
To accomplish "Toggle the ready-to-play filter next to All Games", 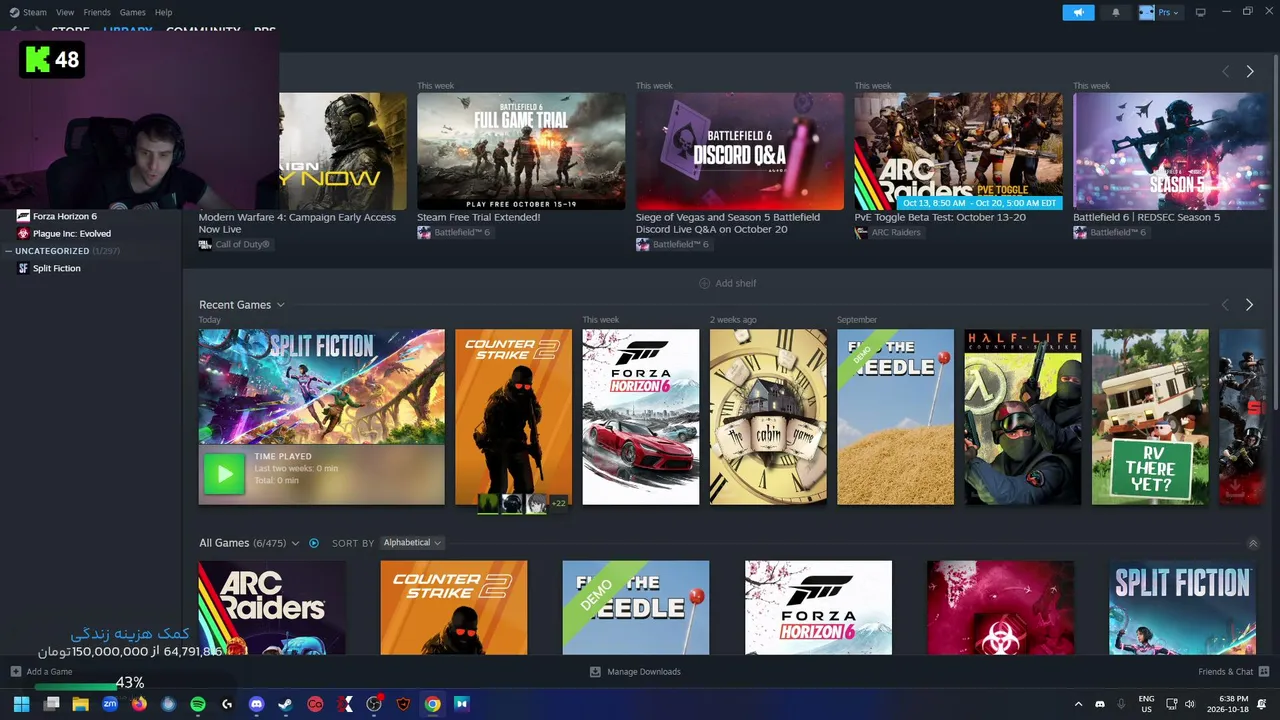I will [x=313, y=543].
